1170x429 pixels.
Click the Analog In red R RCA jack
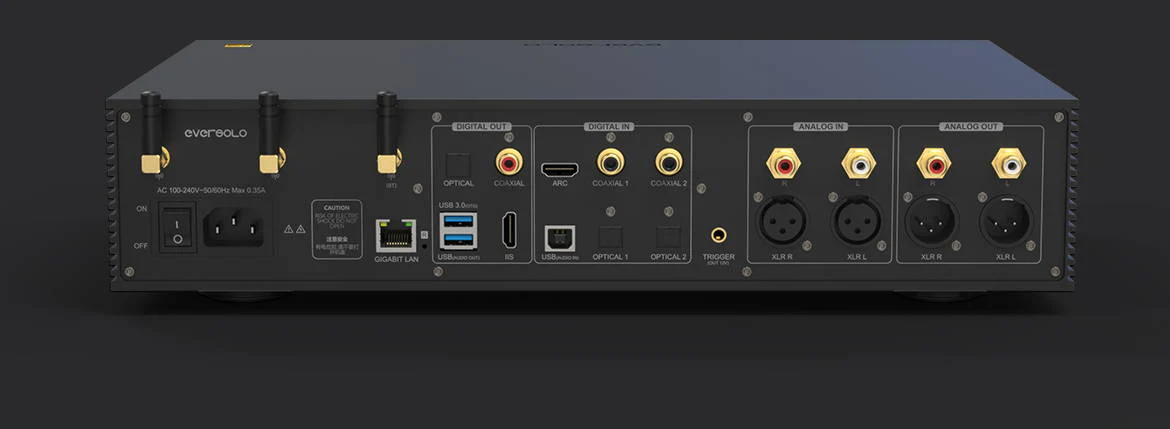pyautogui.click(x=783, y=163)
